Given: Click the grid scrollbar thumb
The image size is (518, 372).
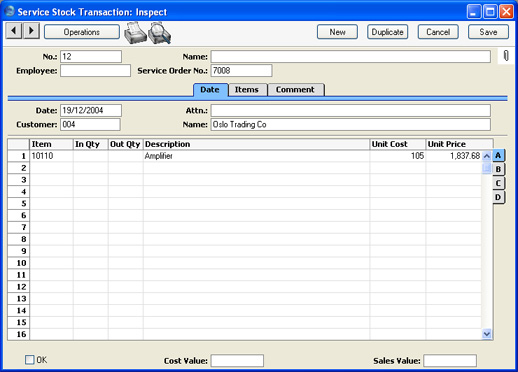Looking at the screenshot, I should click(x=487, y=168).
